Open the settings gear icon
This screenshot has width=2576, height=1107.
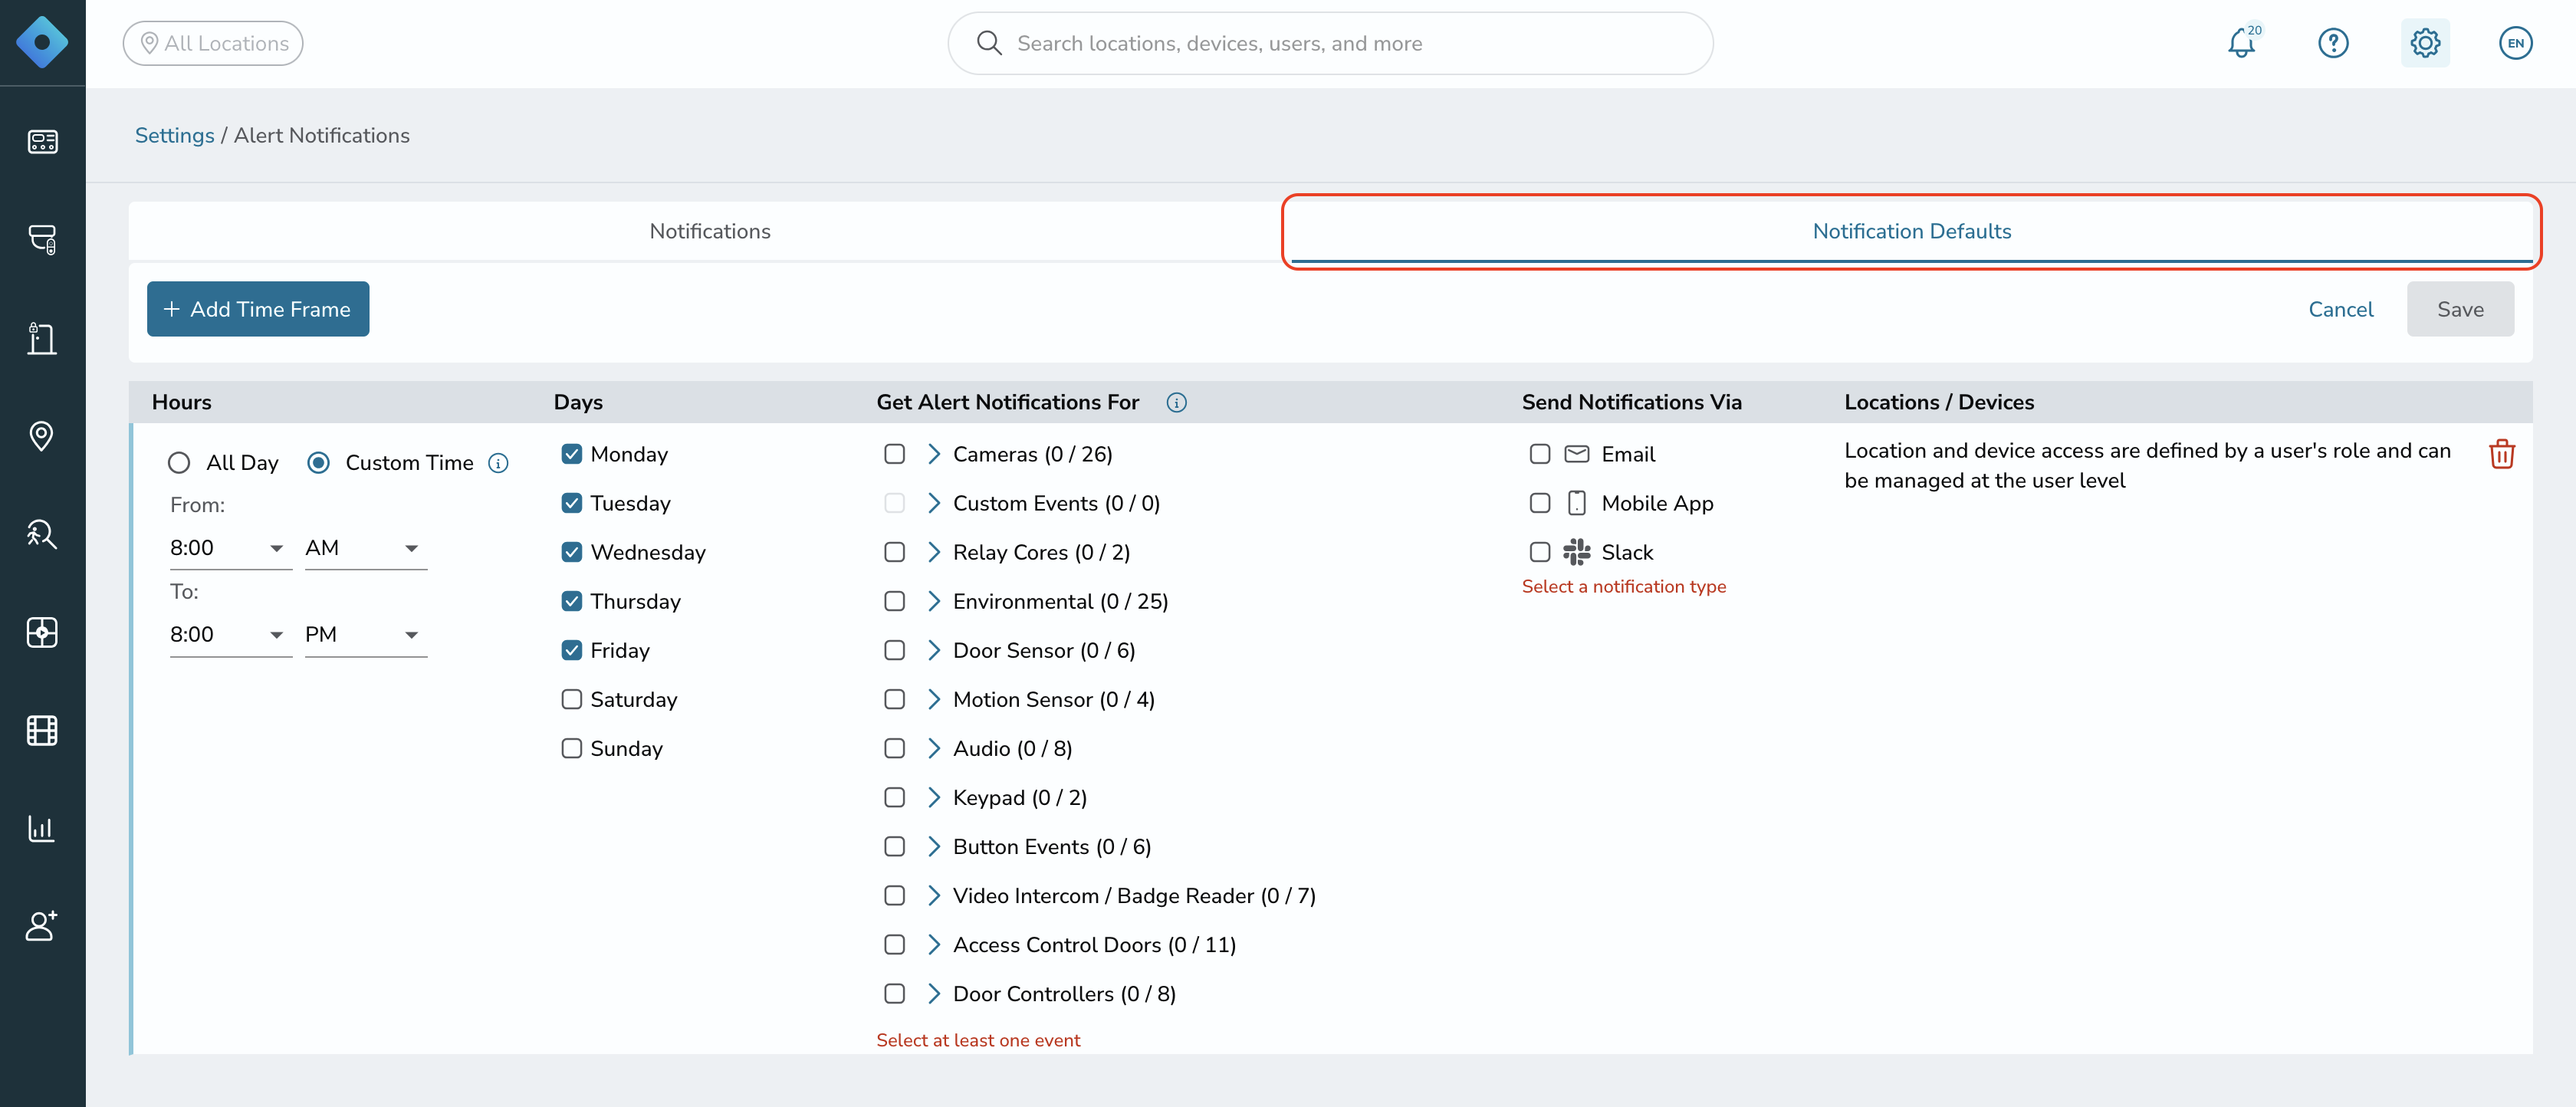tap(2425, 43)
